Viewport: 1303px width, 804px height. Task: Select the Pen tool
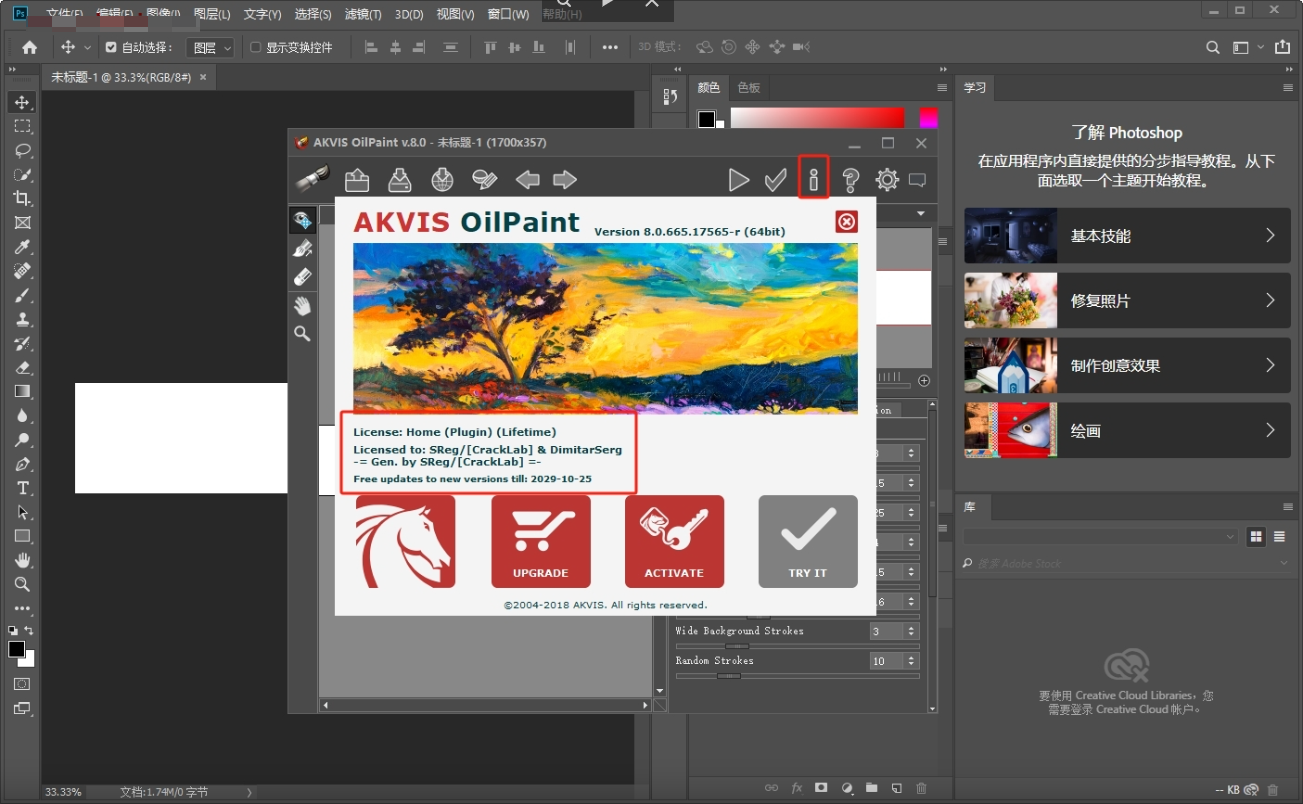tap(22, 464)
